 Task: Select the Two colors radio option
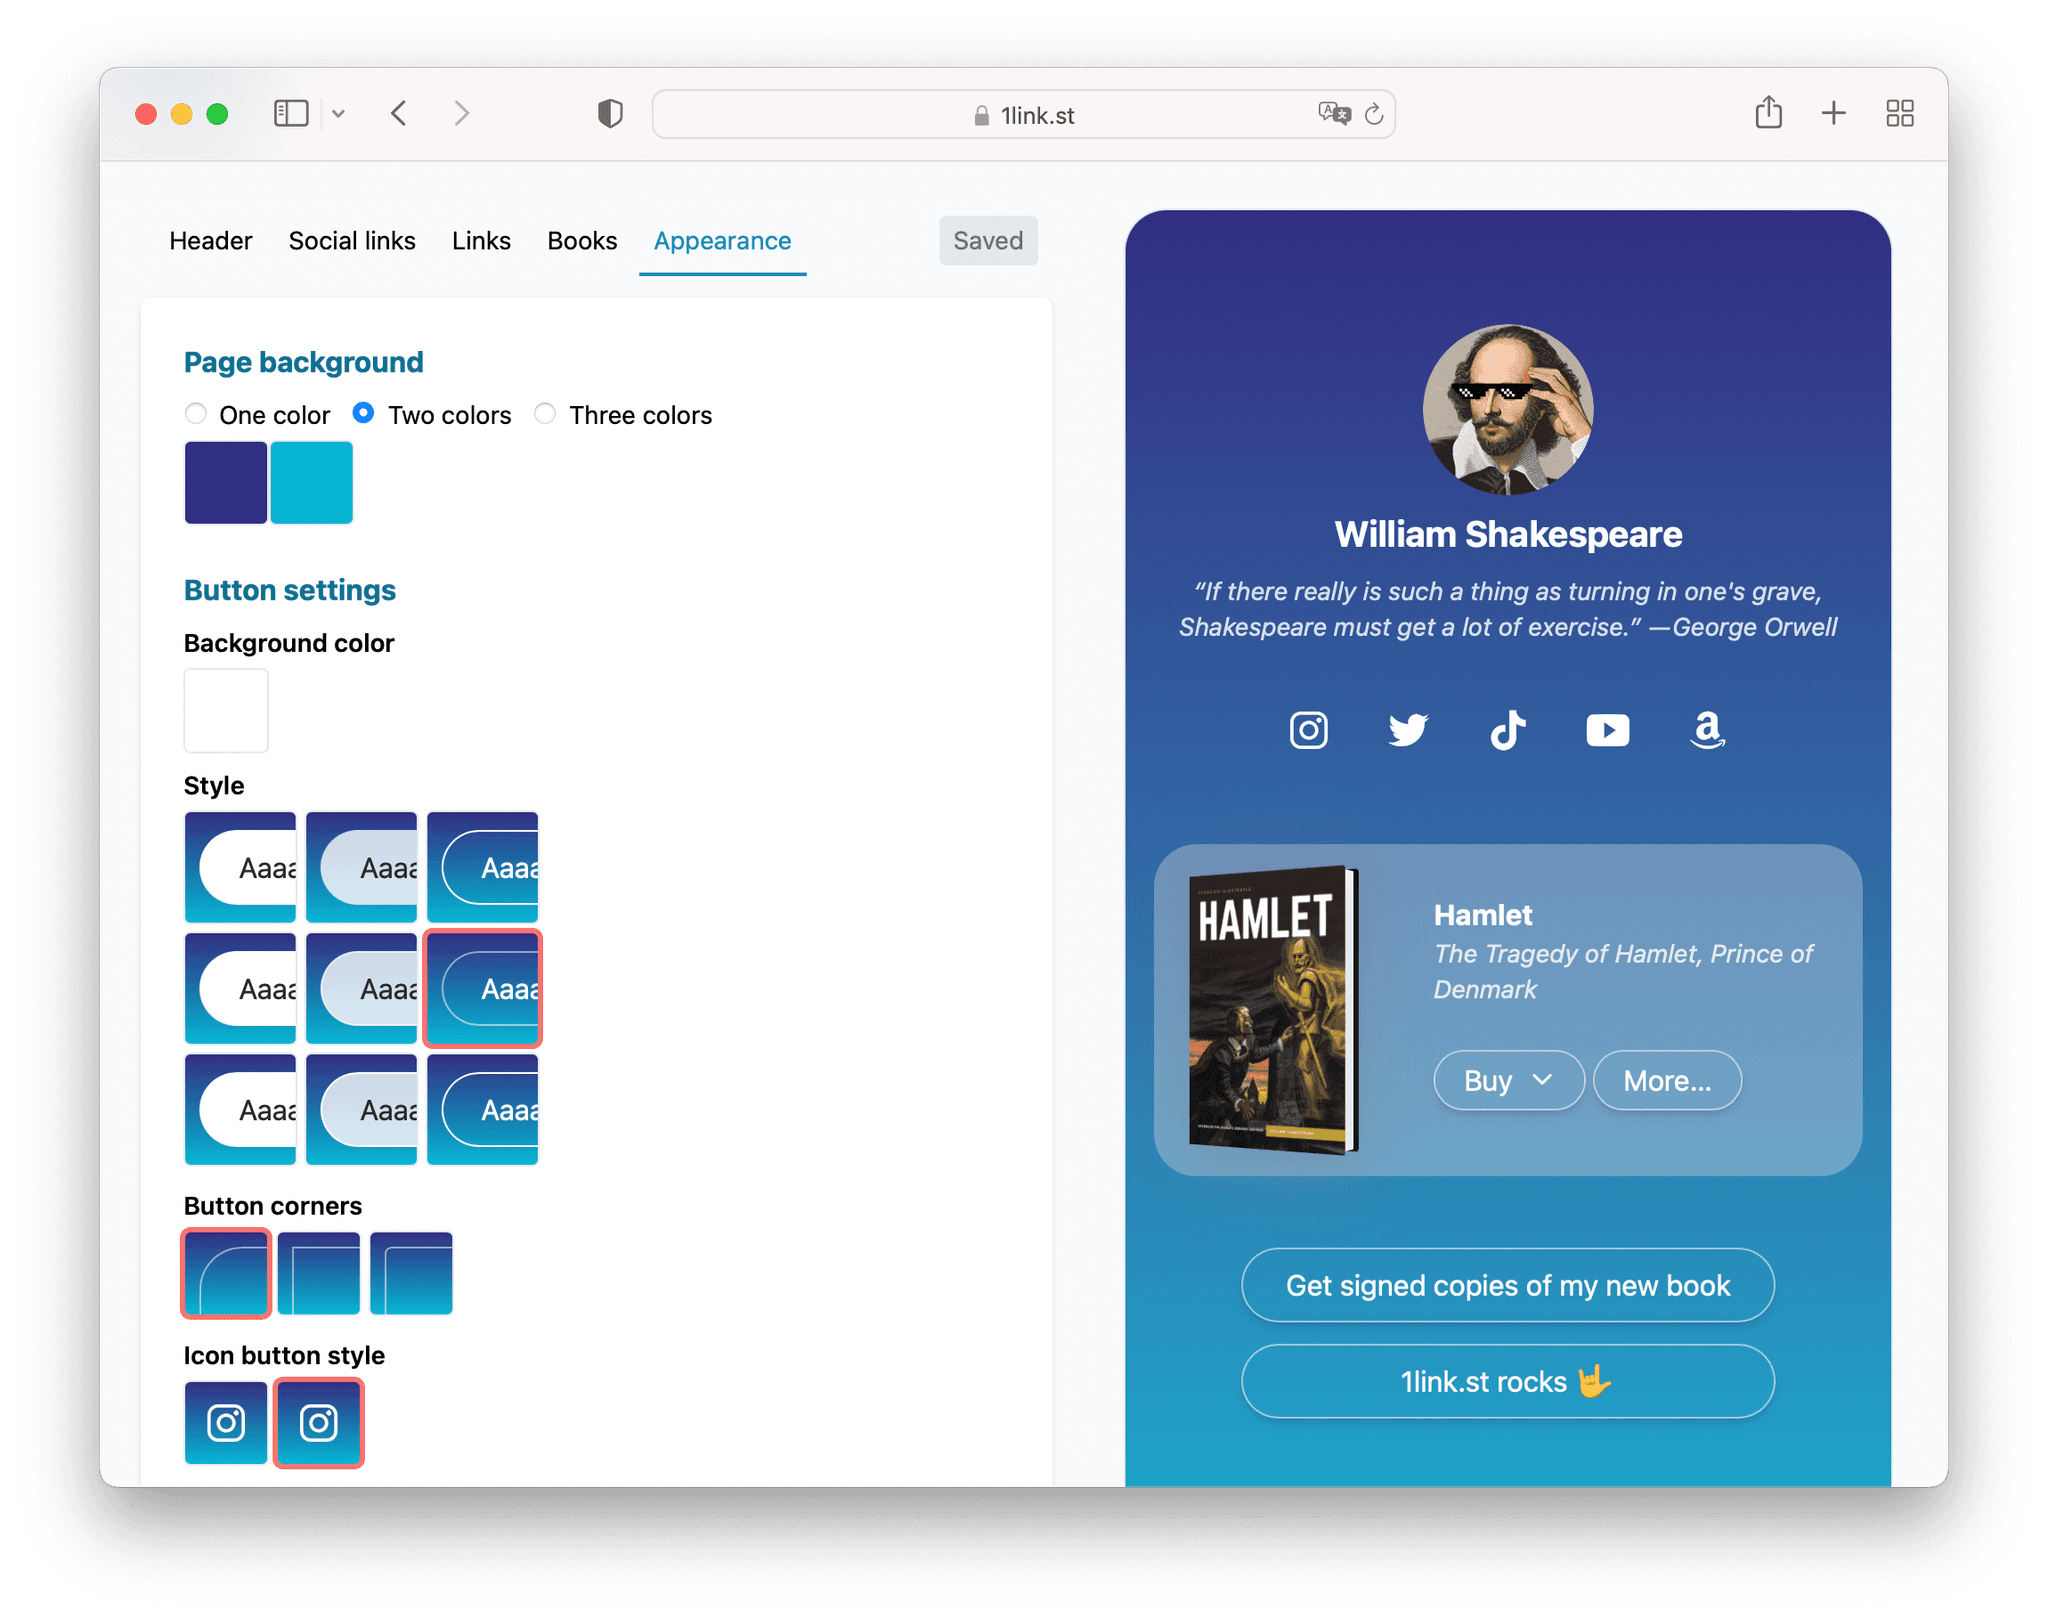click(x=364, y=413)
